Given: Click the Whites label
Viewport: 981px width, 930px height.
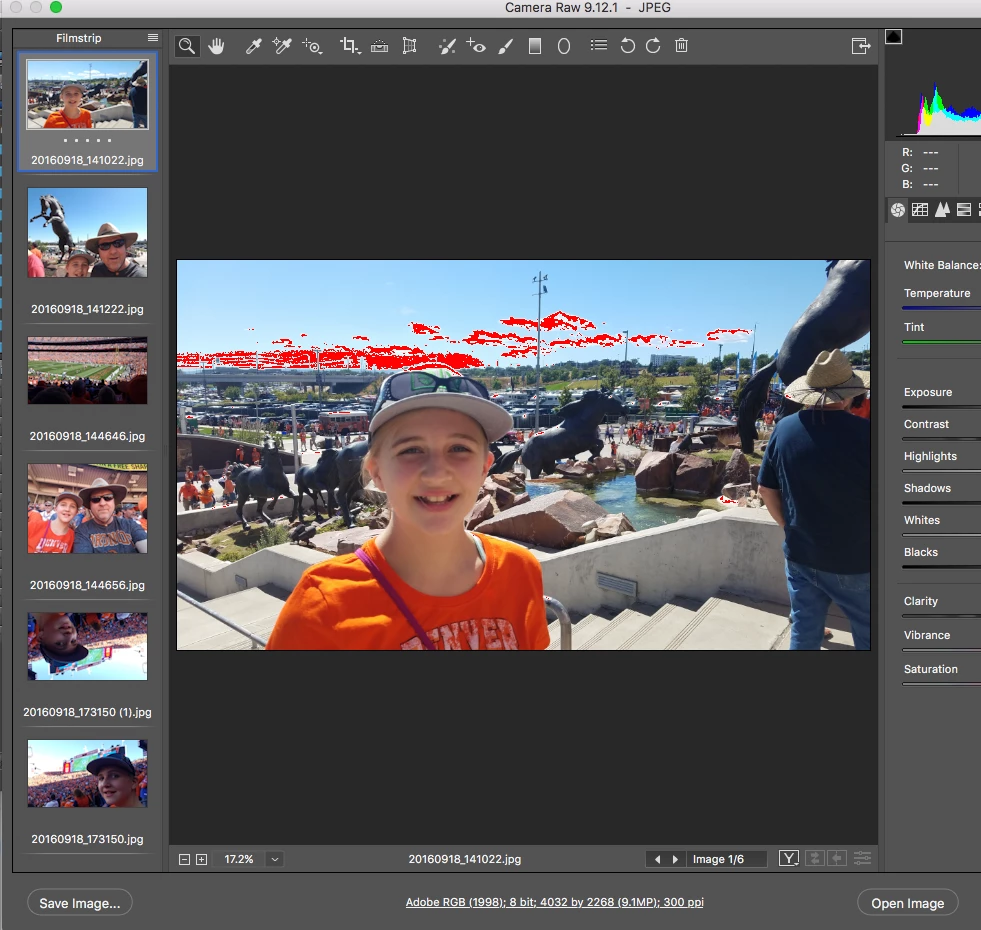Looking at the screenshot, I should point(922,520).
